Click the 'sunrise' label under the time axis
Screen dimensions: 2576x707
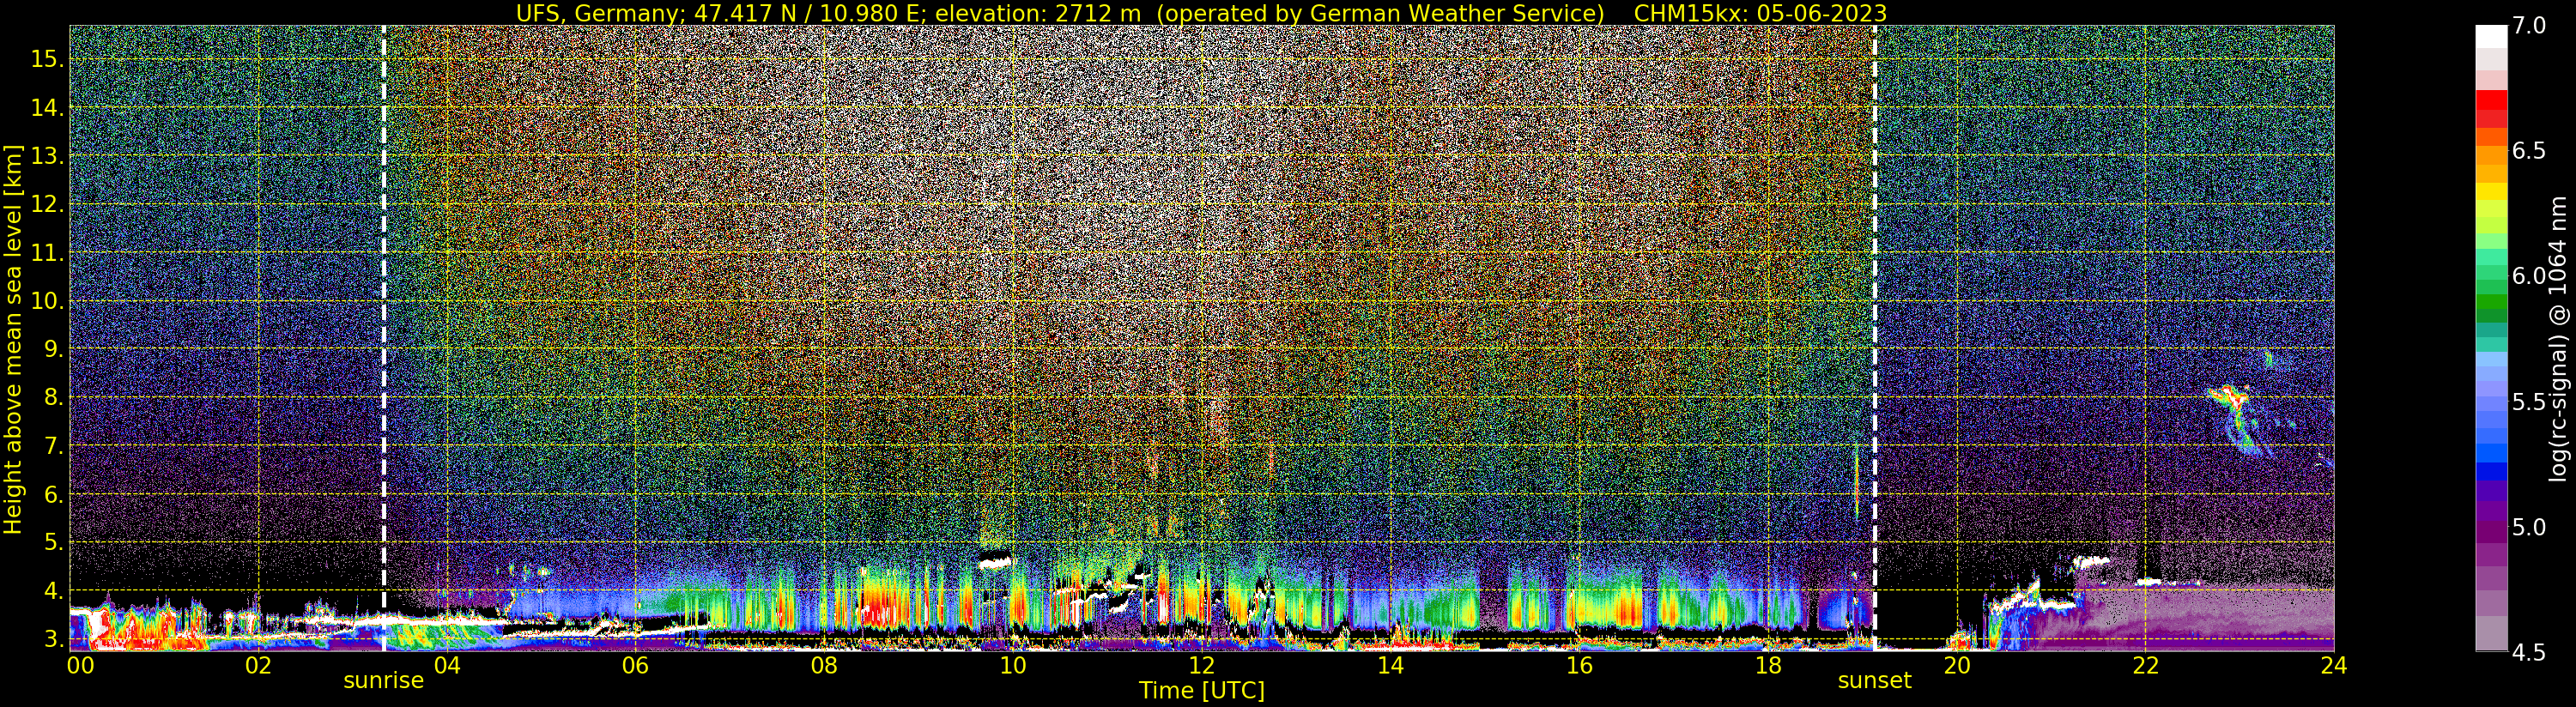(x=384, y=681)
